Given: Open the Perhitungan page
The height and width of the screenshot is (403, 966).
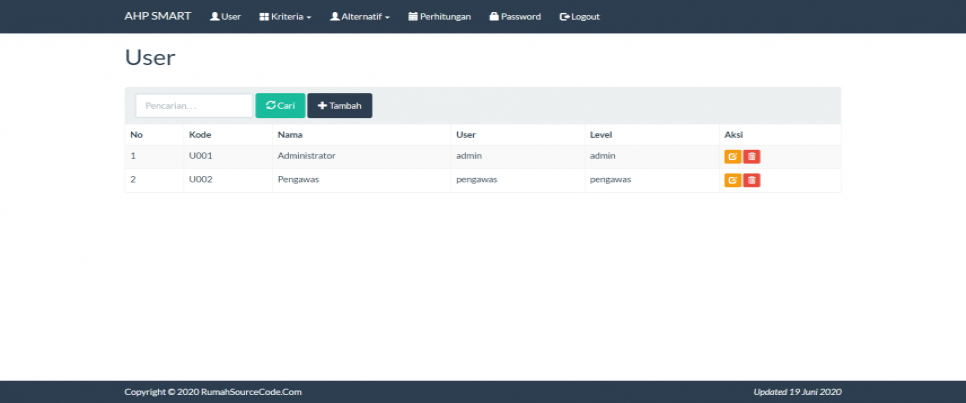Looking at the screenshot, I should coord(440,17).
